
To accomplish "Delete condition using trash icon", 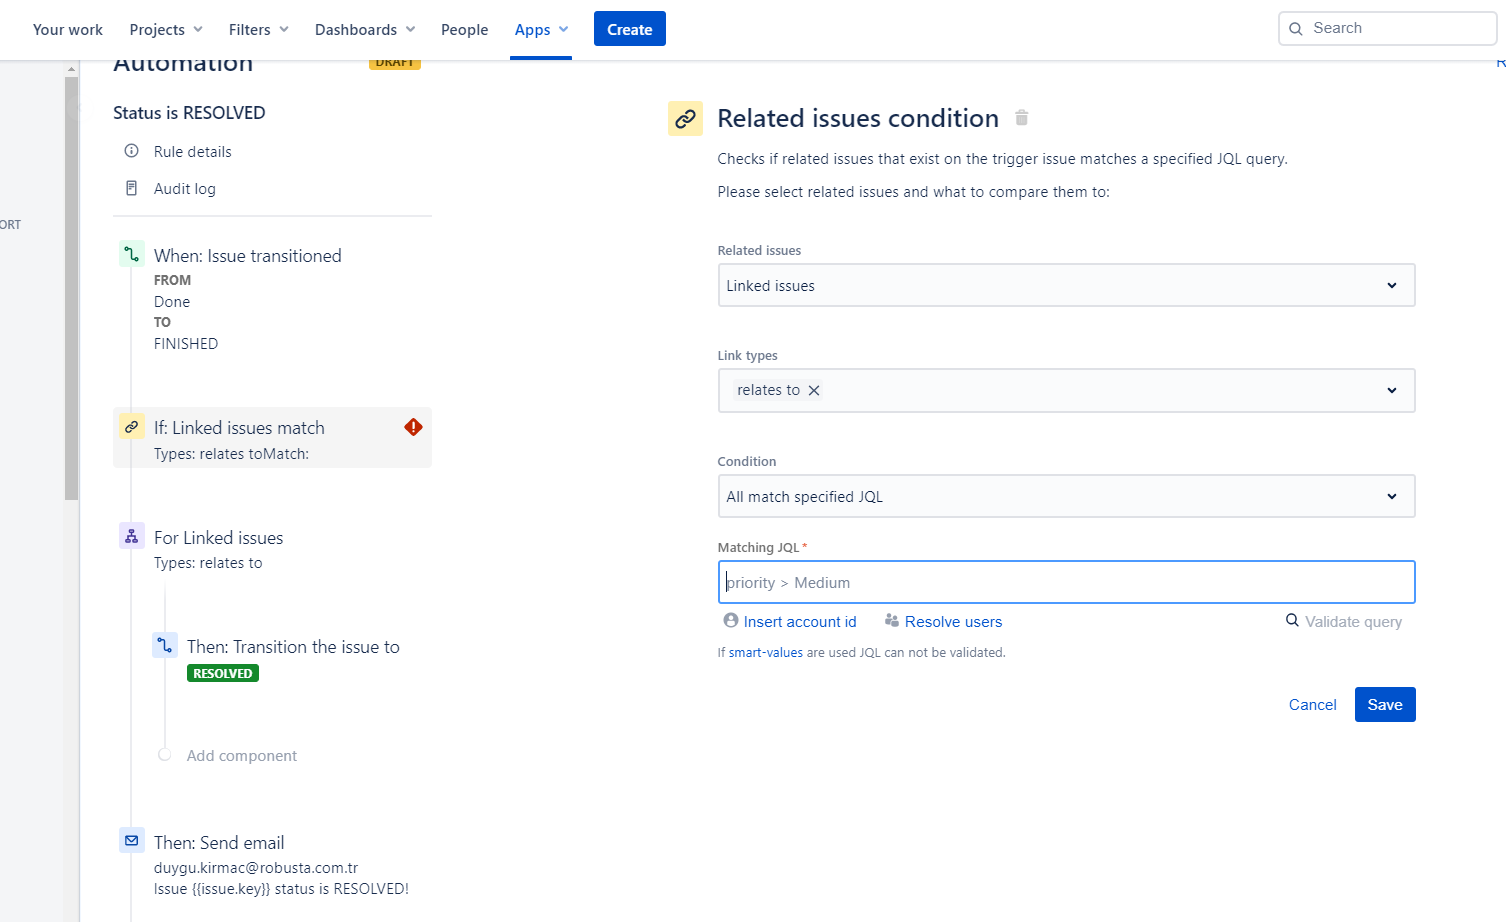I will [x=1021, y=118].
